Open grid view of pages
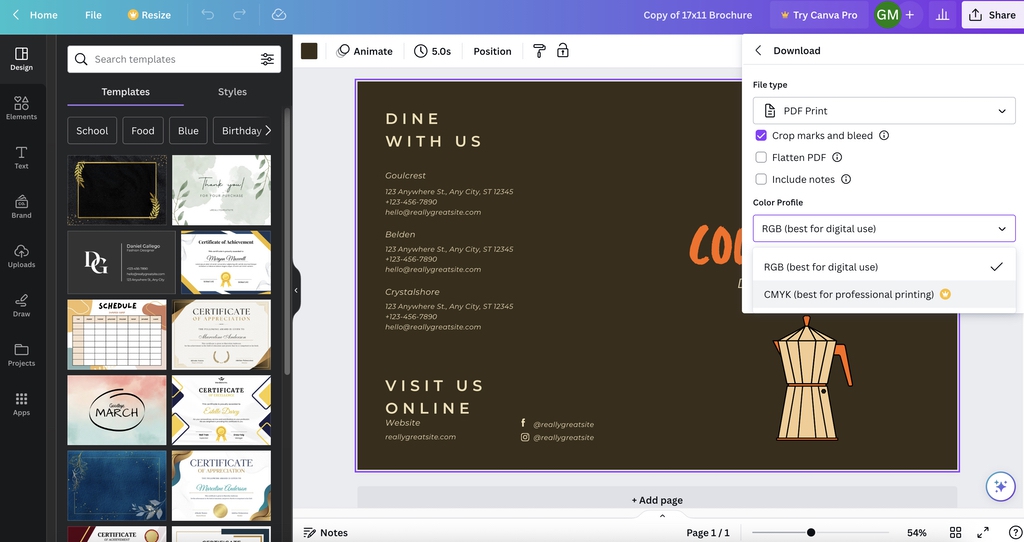 tap(955, 532)
